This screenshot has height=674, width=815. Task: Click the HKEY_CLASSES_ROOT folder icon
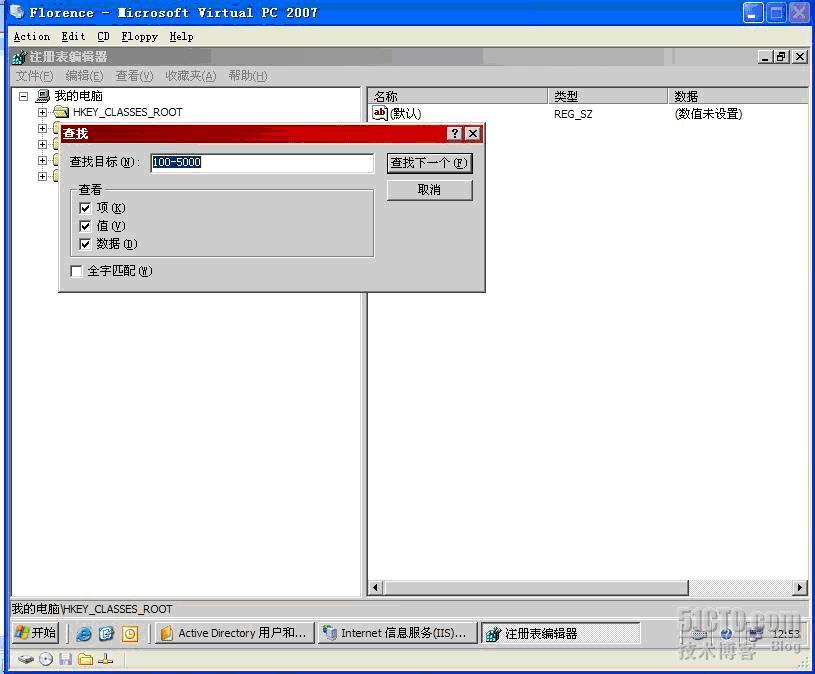[61, 112]
